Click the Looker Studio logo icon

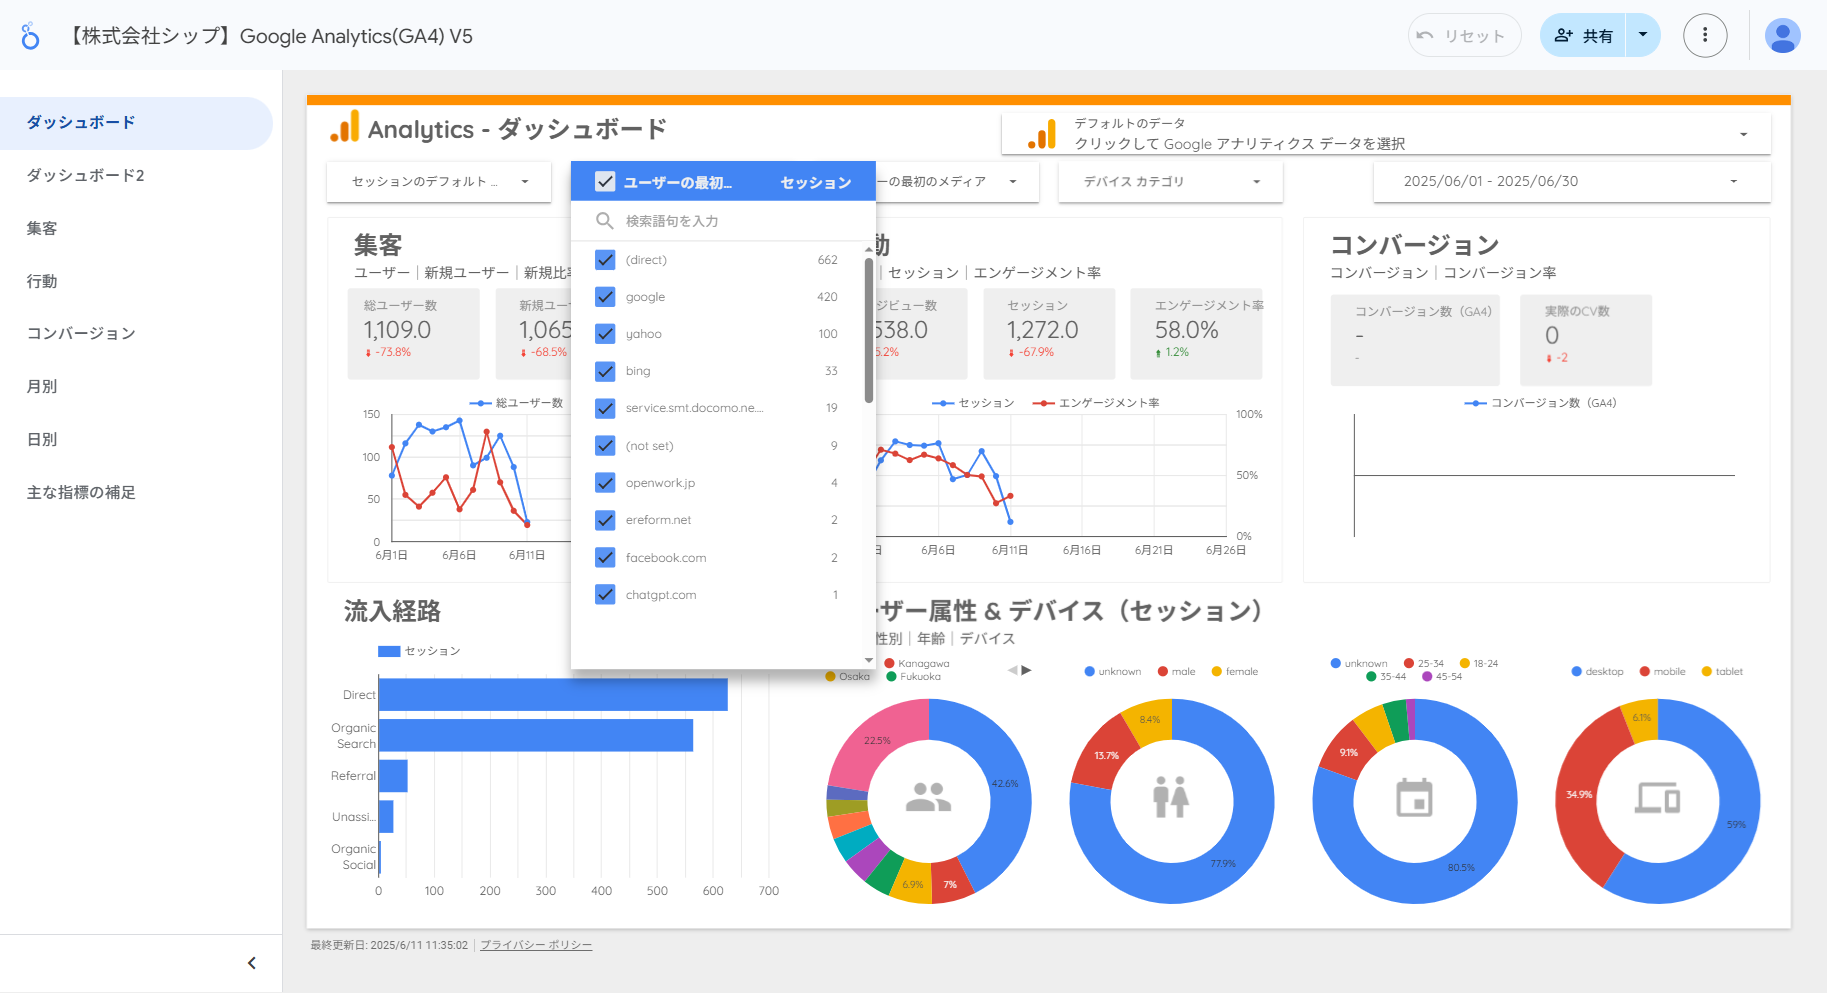(x=30, y=36)
